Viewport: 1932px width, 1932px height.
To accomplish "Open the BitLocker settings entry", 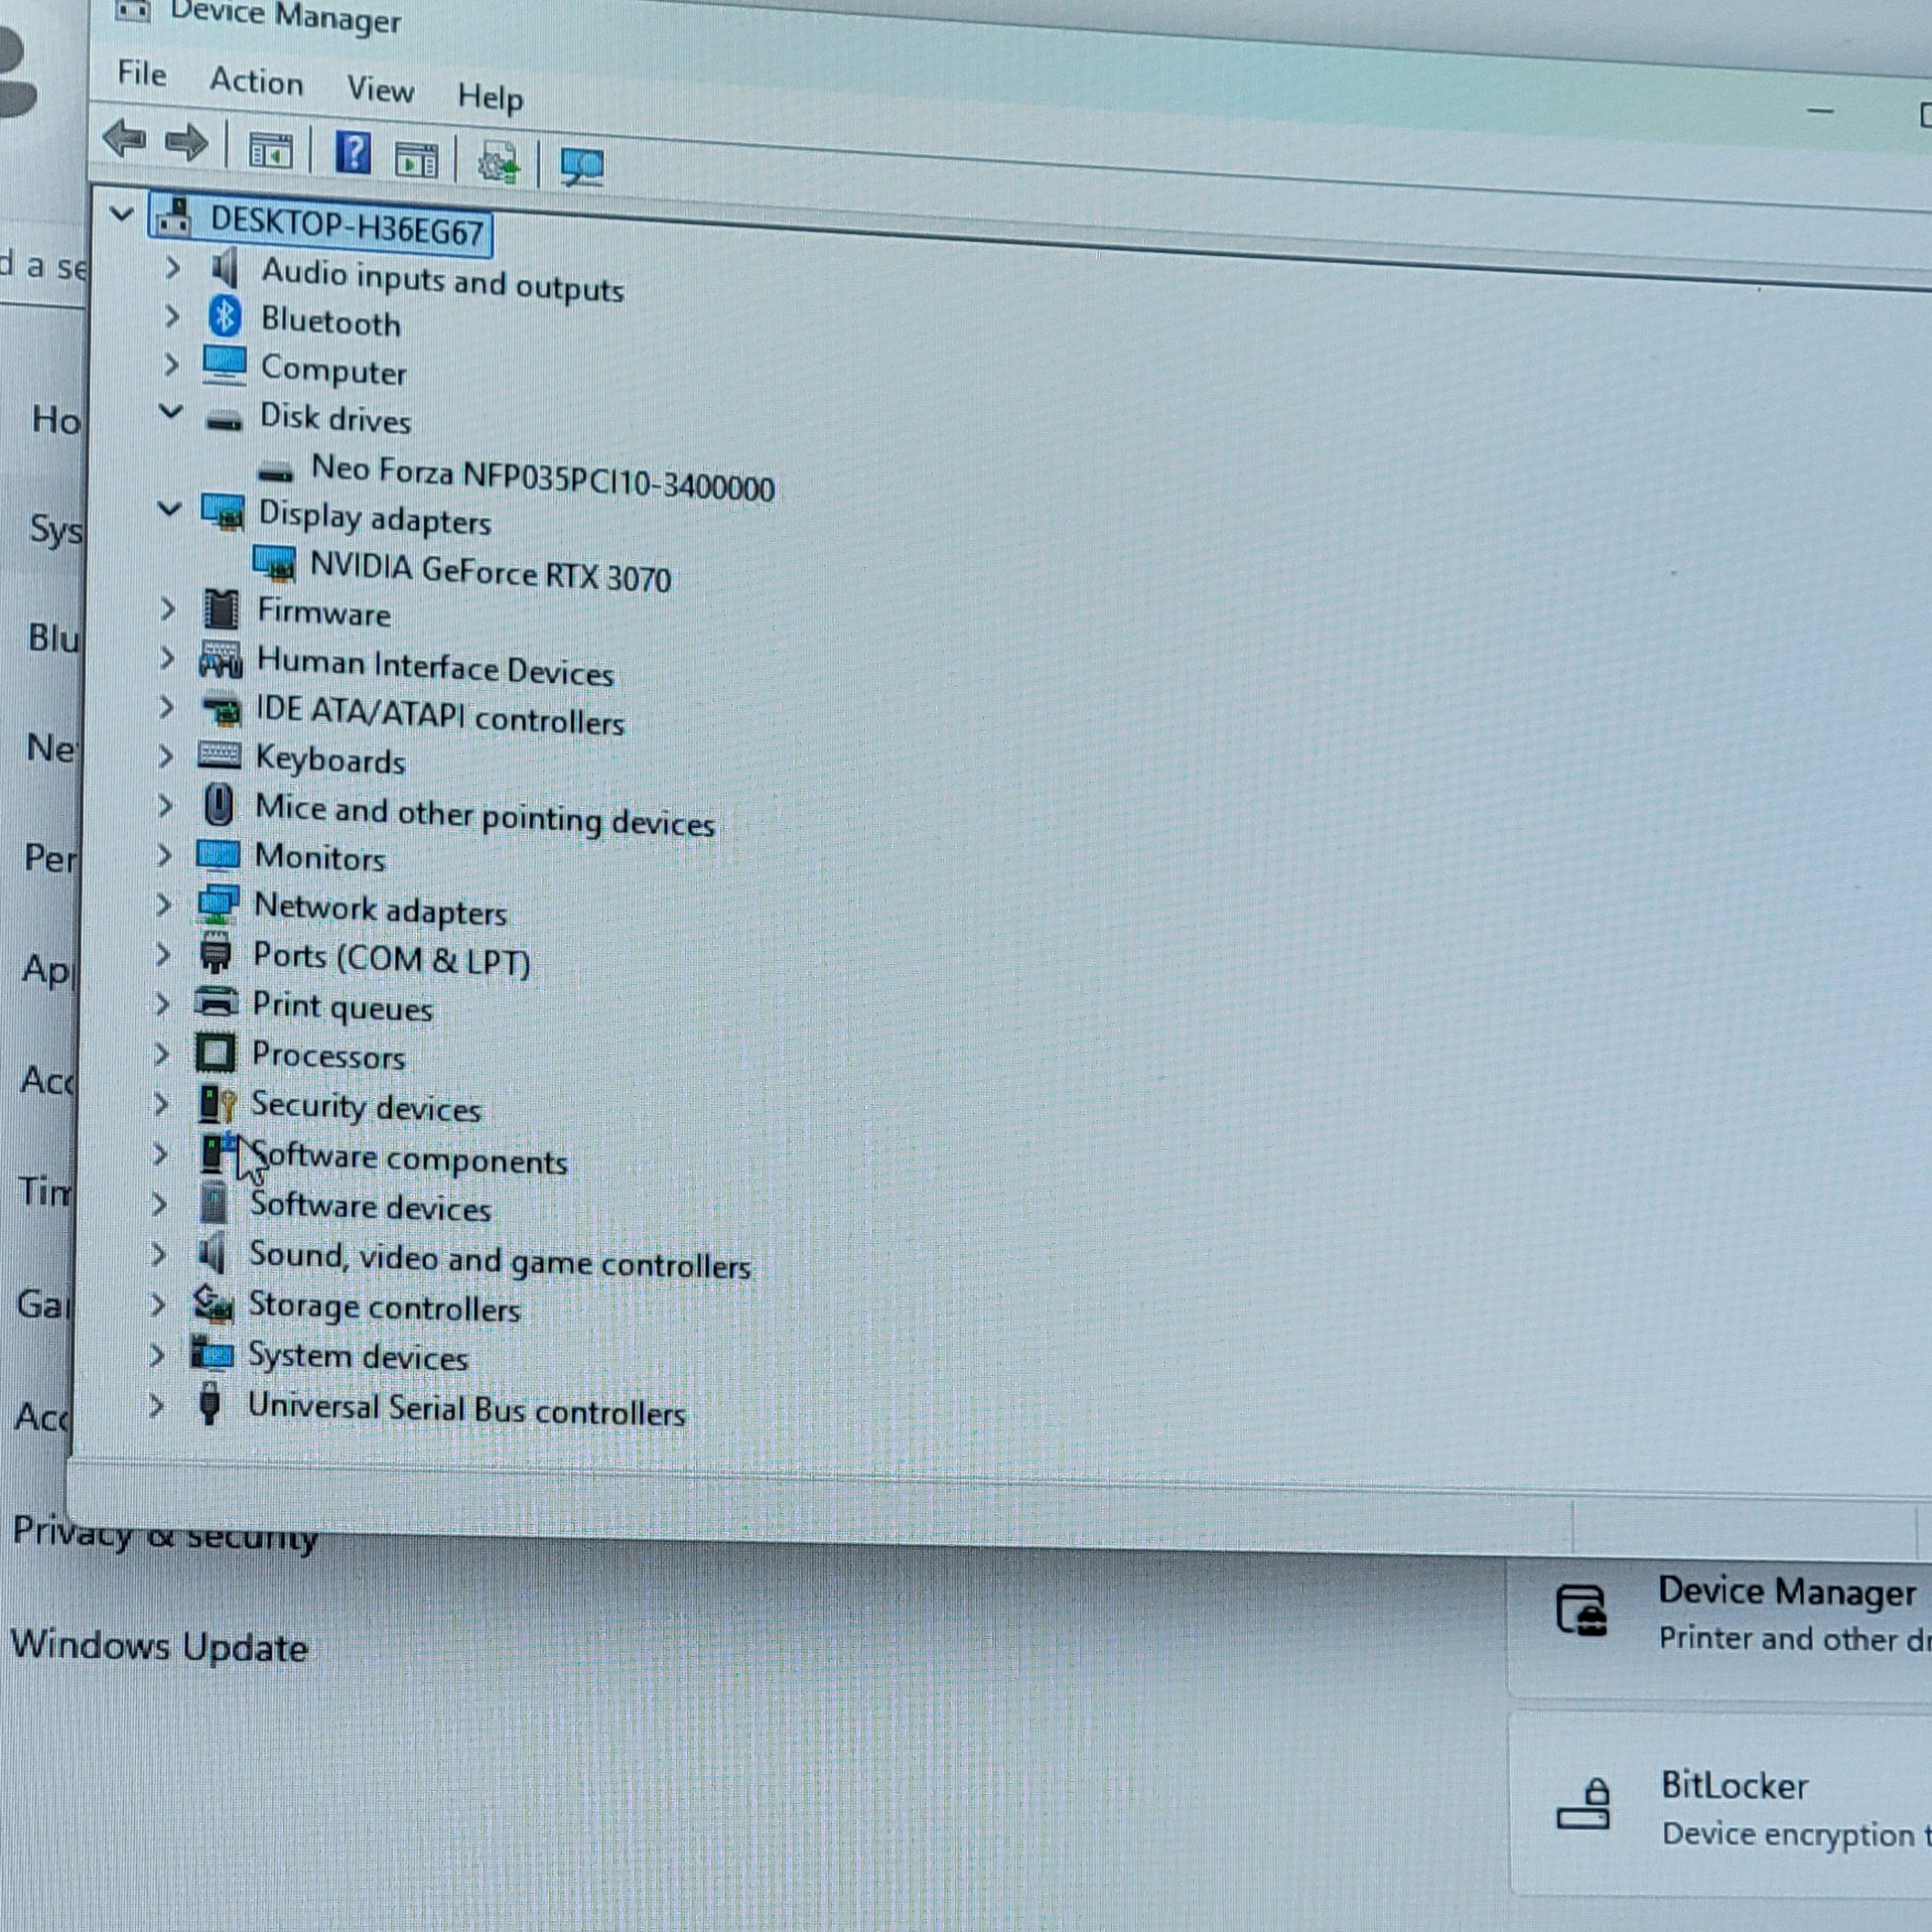I will tap(1733, 1786).
